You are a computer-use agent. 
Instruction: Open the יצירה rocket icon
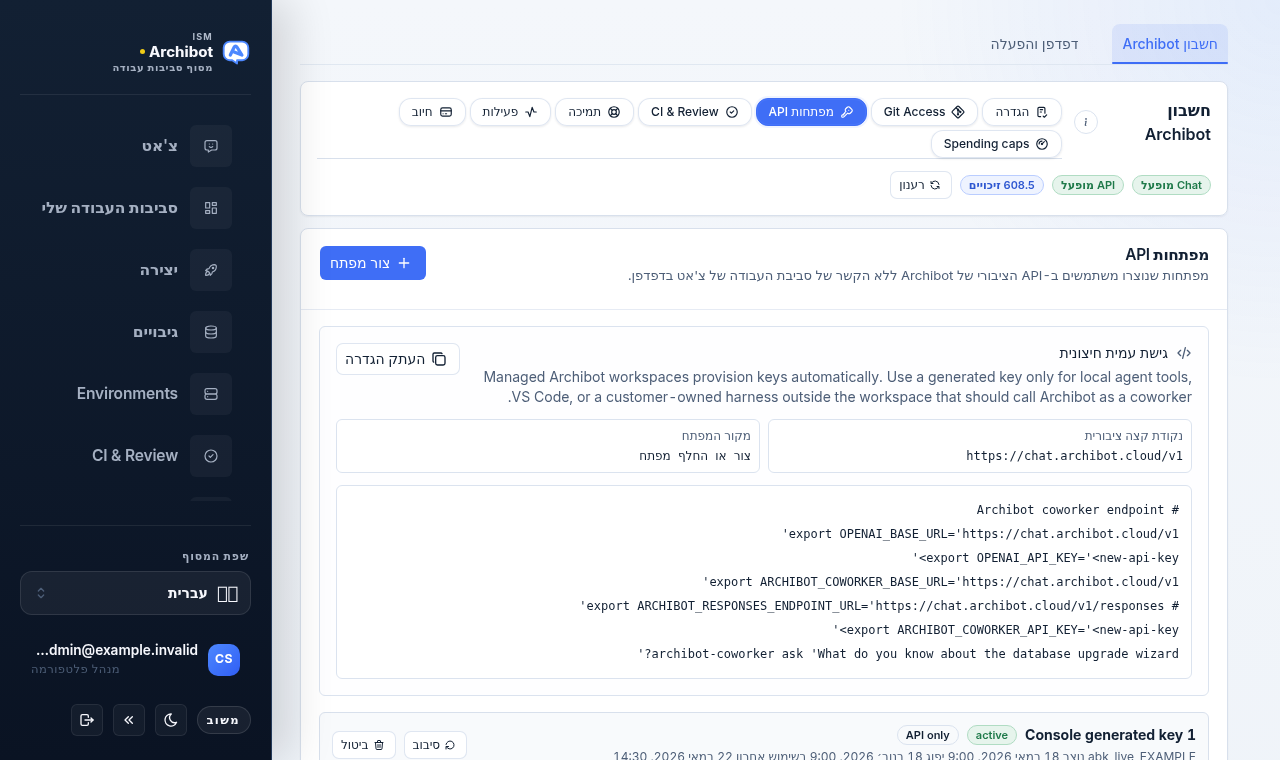point(211,270)
